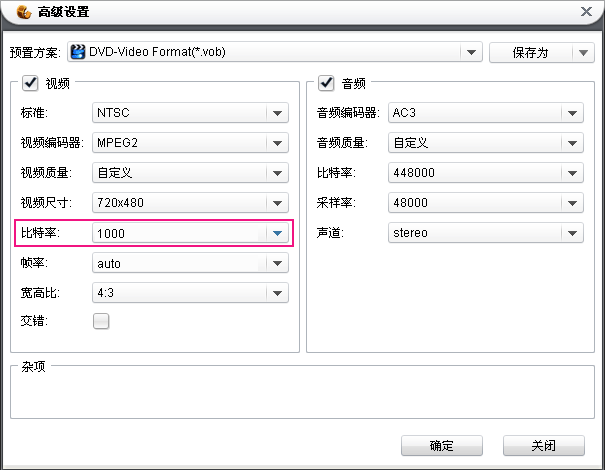Open the 视频编码器 MPEG2 dropdown

click(x=277, y=143)
